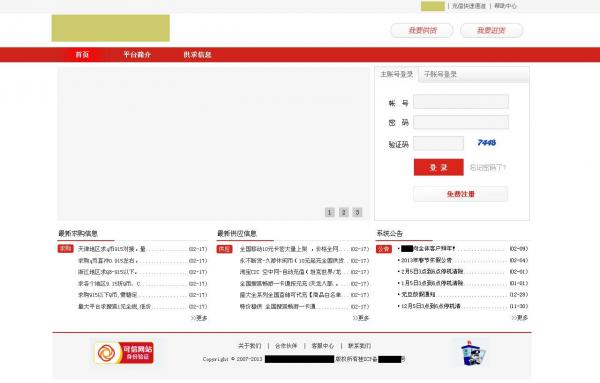Click the 我要进货 purchase button
The height and width of the screenshot is (383, 600).
pos(491,30)
